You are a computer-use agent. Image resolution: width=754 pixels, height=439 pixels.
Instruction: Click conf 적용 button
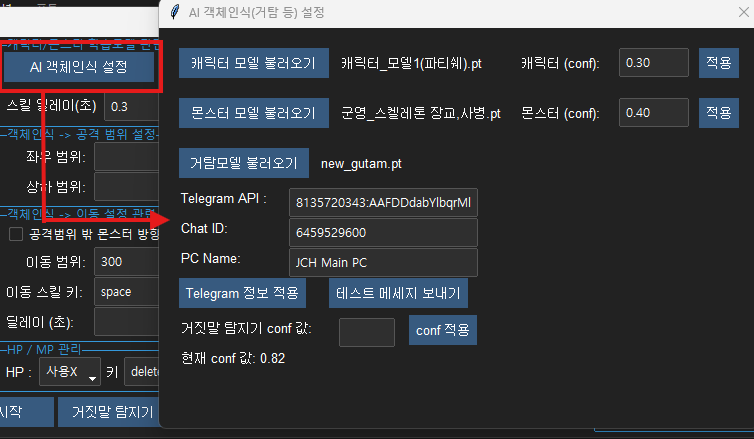tap(443, 330)
